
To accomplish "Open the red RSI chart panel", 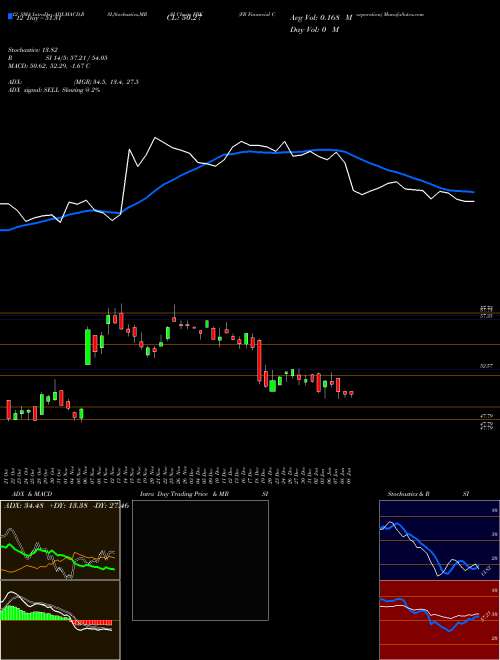I will (x=439, y=620).
